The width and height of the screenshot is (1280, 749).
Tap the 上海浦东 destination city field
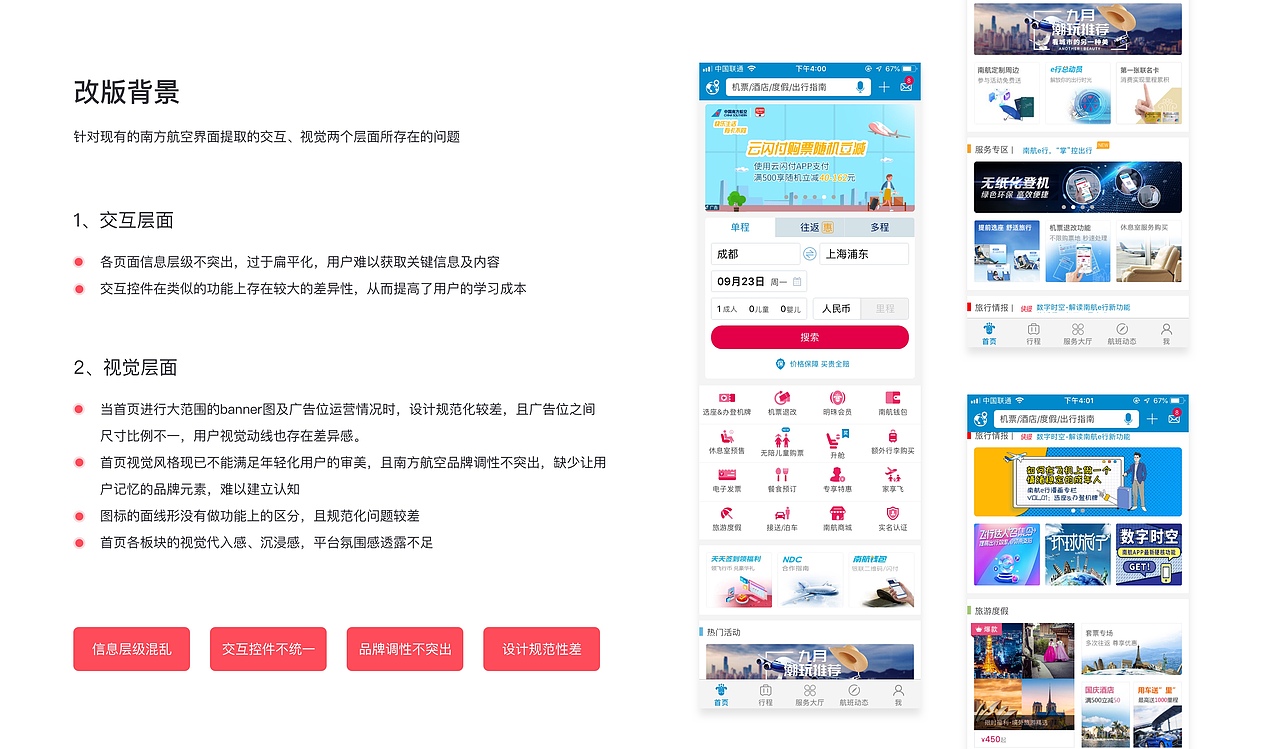click(864, 254)
